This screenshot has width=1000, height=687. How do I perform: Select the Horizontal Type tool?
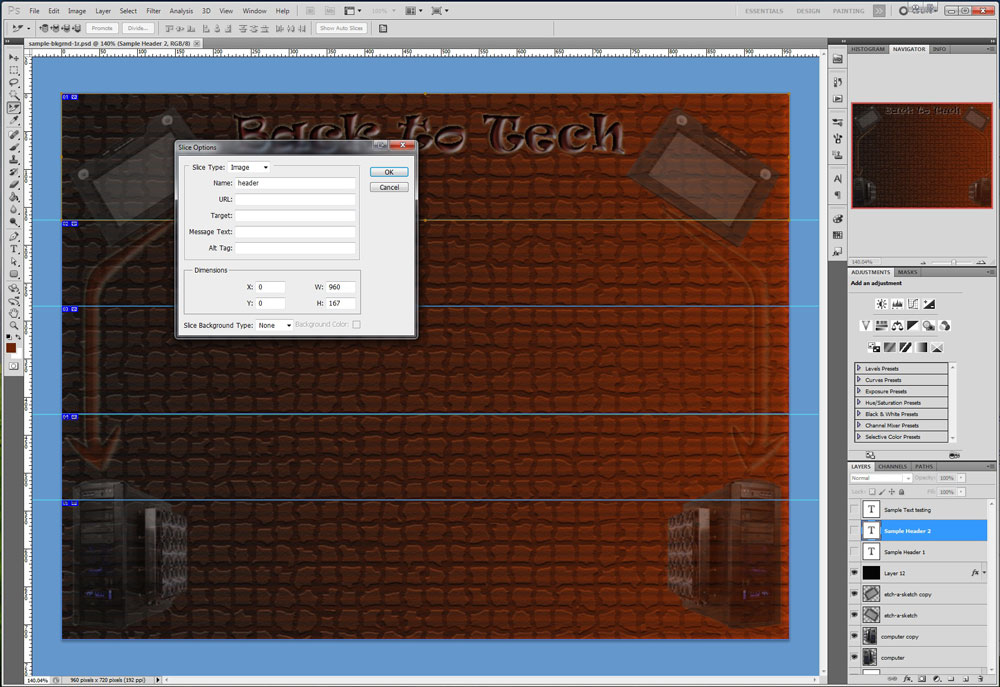14,249
